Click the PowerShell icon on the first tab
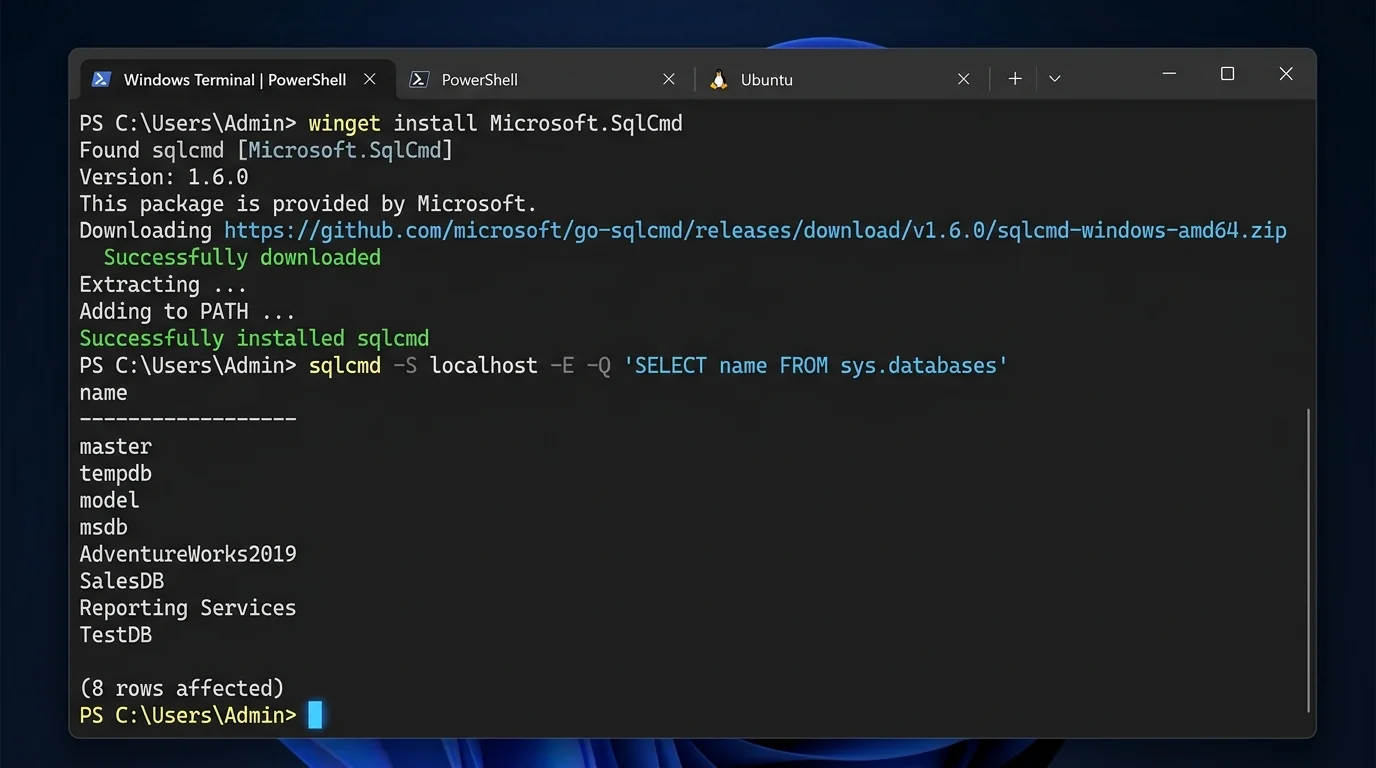This screenshot has width=1376, height=768. click(x=101, y=79)
